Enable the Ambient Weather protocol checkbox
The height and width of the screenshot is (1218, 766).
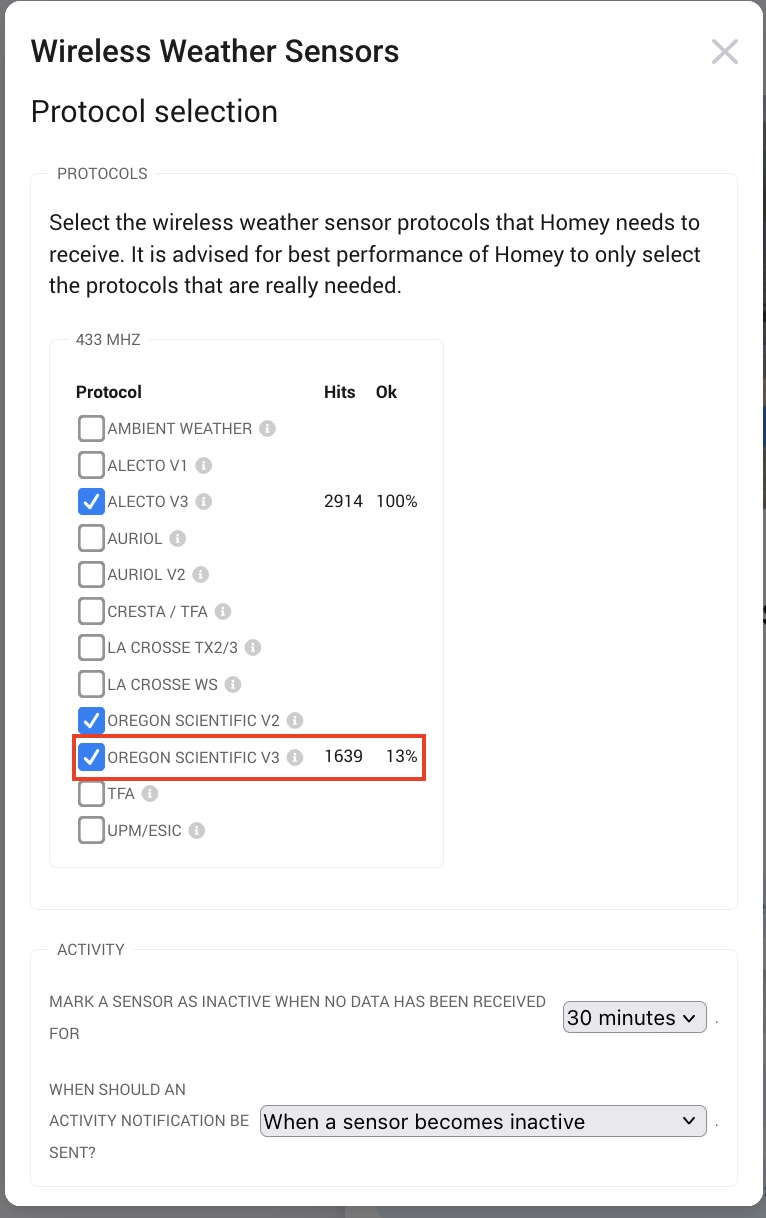click(91, 429)
